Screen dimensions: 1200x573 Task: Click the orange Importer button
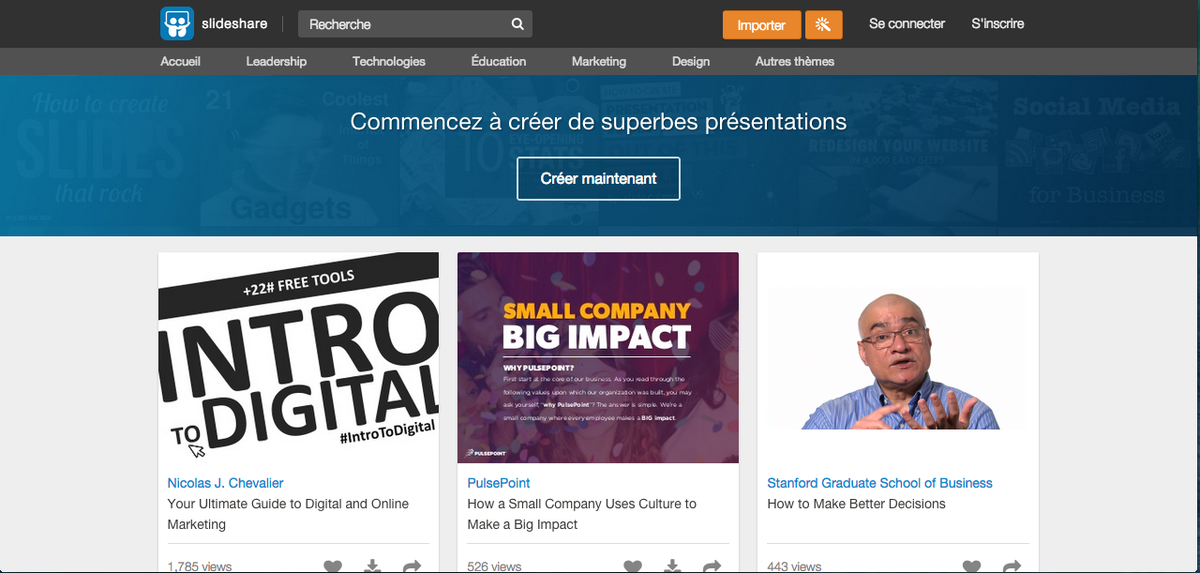coord(761,25)
